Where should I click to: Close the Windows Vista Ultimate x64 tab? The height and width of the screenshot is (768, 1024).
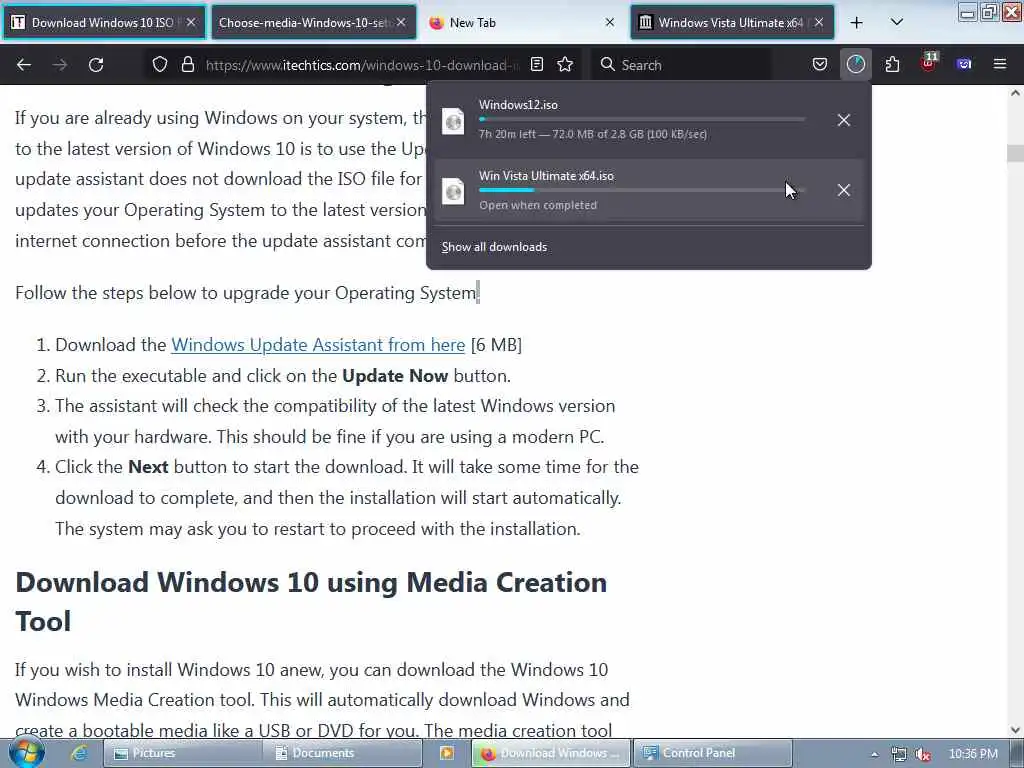[818, 22]
